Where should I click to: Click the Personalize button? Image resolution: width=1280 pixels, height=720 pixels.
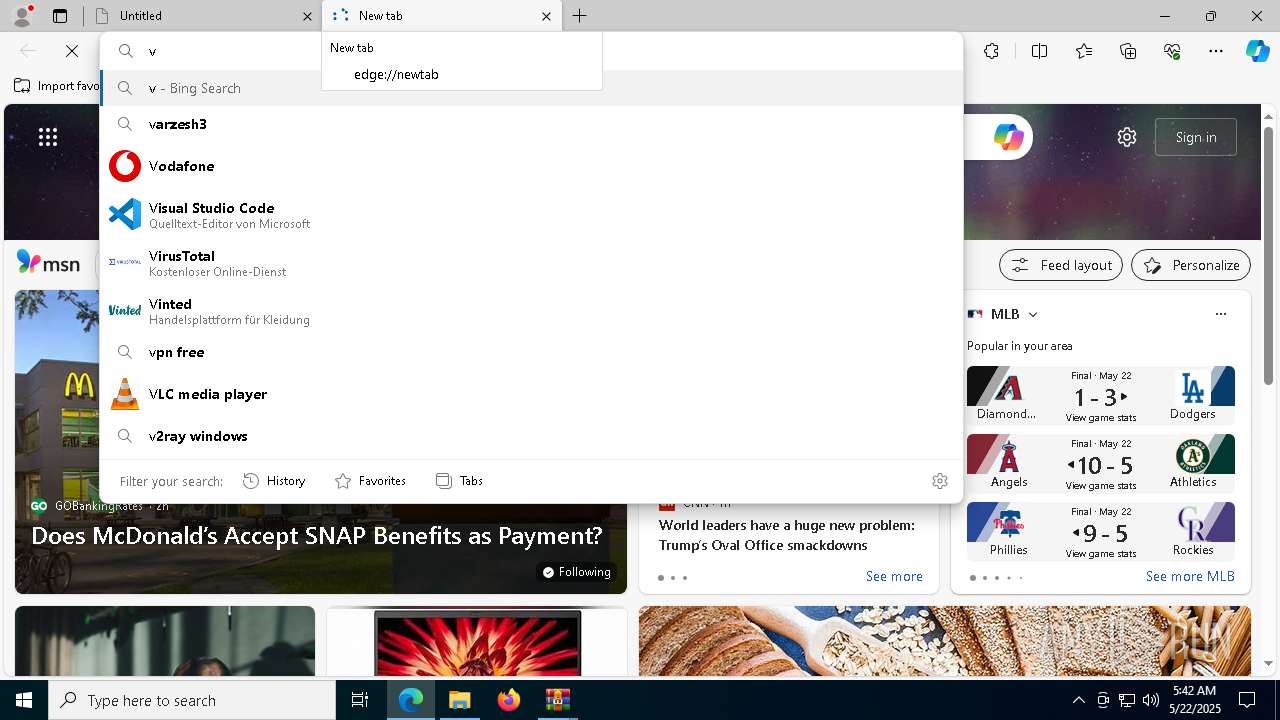(x=1191, y=265)
